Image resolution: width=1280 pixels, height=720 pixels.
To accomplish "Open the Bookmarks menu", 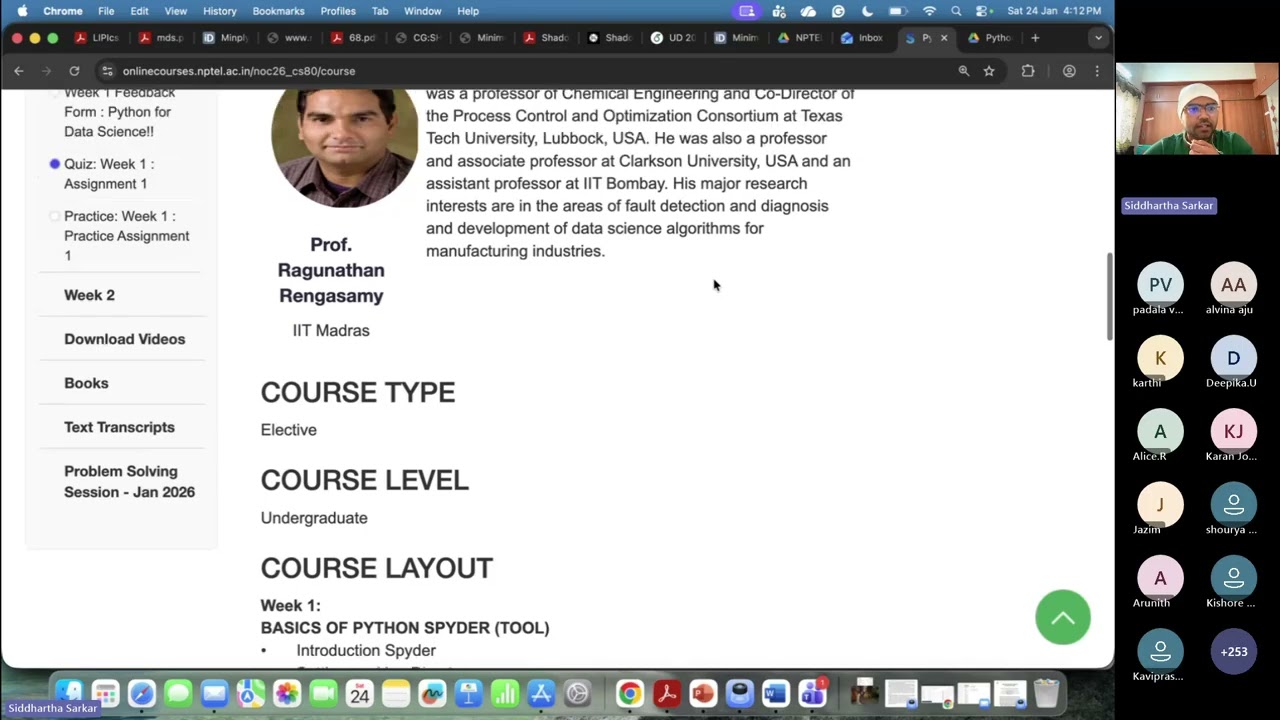I will [x=278, y=11].
